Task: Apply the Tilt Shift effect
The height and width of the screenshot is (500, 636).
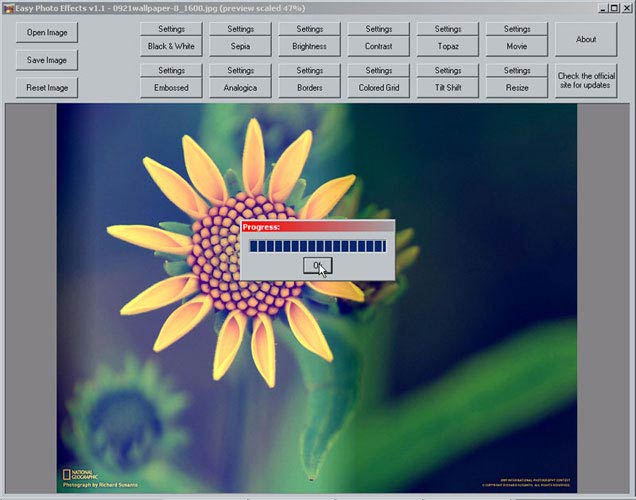Action: click(x=448, y=88)
